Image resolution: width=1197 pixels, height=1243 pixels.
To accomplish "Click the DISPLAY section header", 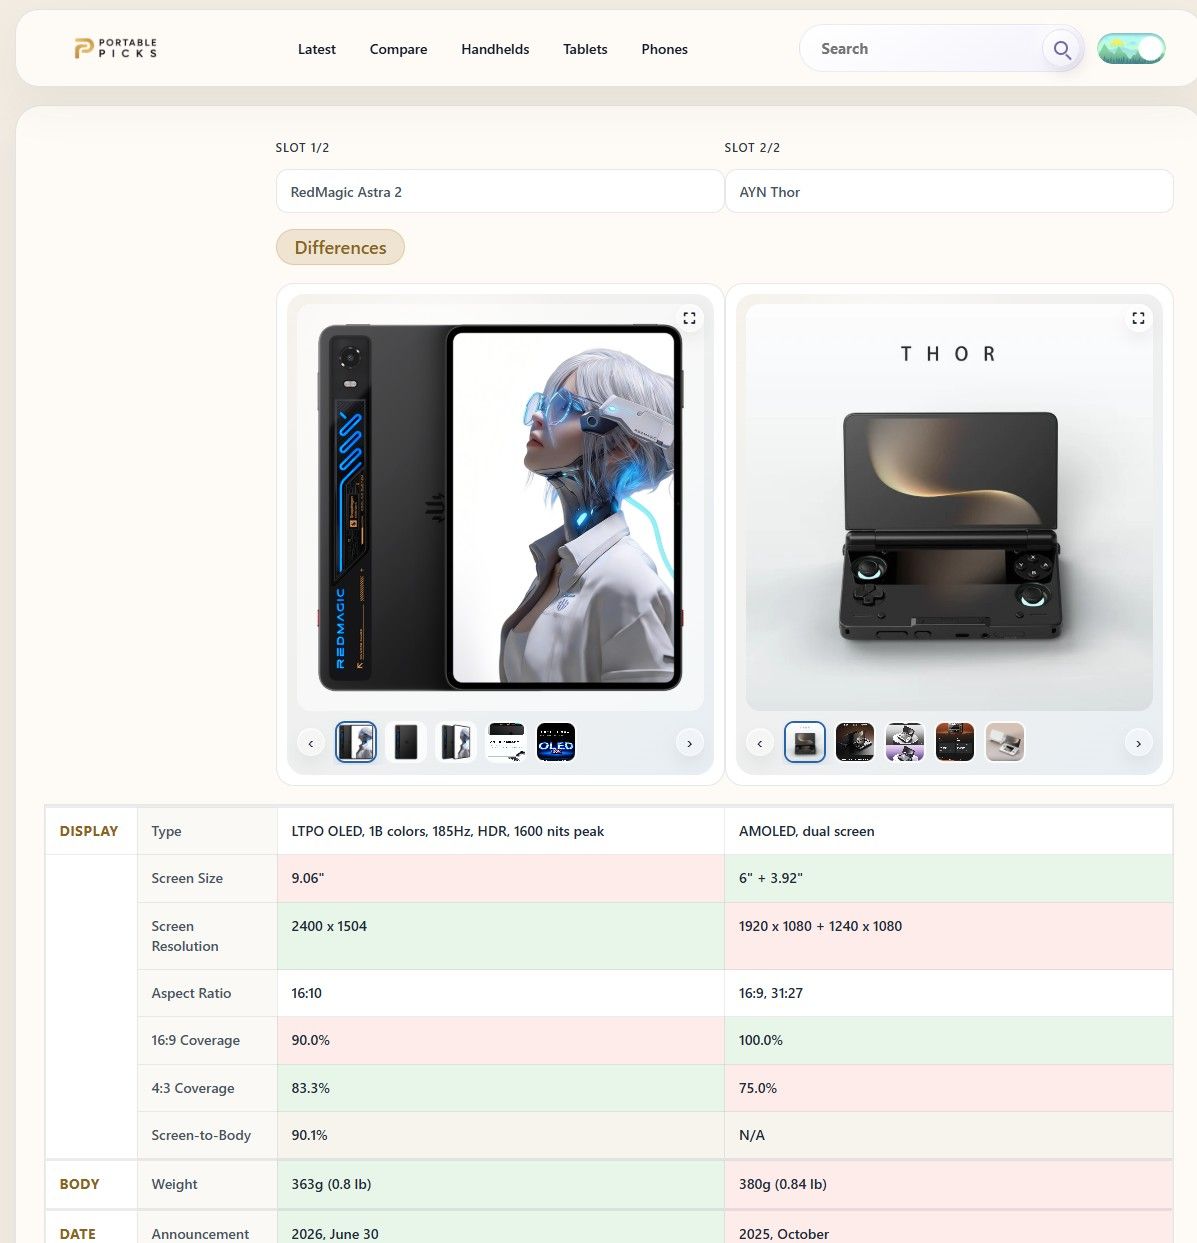I will pos(89,831).
